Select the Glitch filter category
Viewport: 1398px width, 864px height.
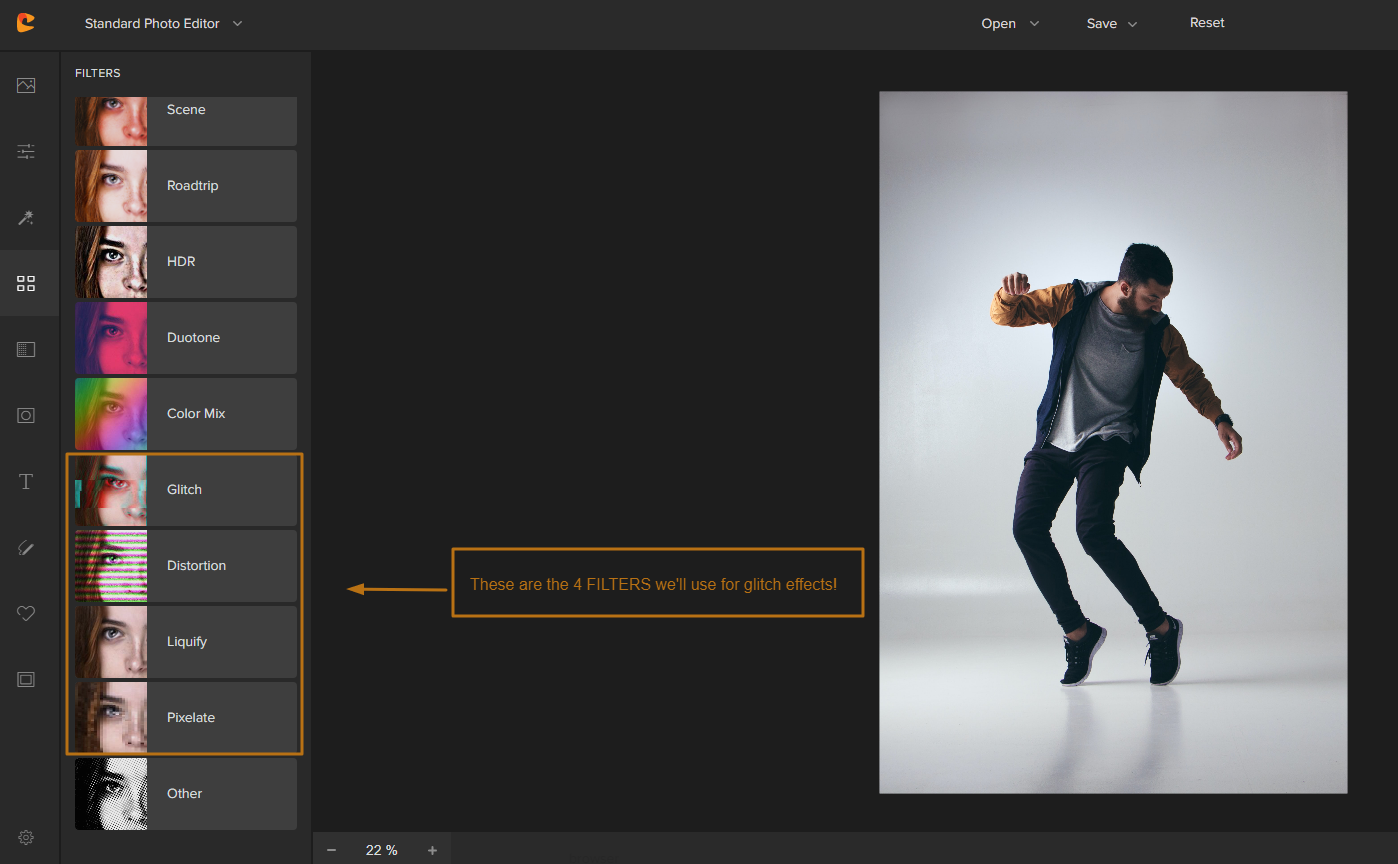click(x=186, y=490)
